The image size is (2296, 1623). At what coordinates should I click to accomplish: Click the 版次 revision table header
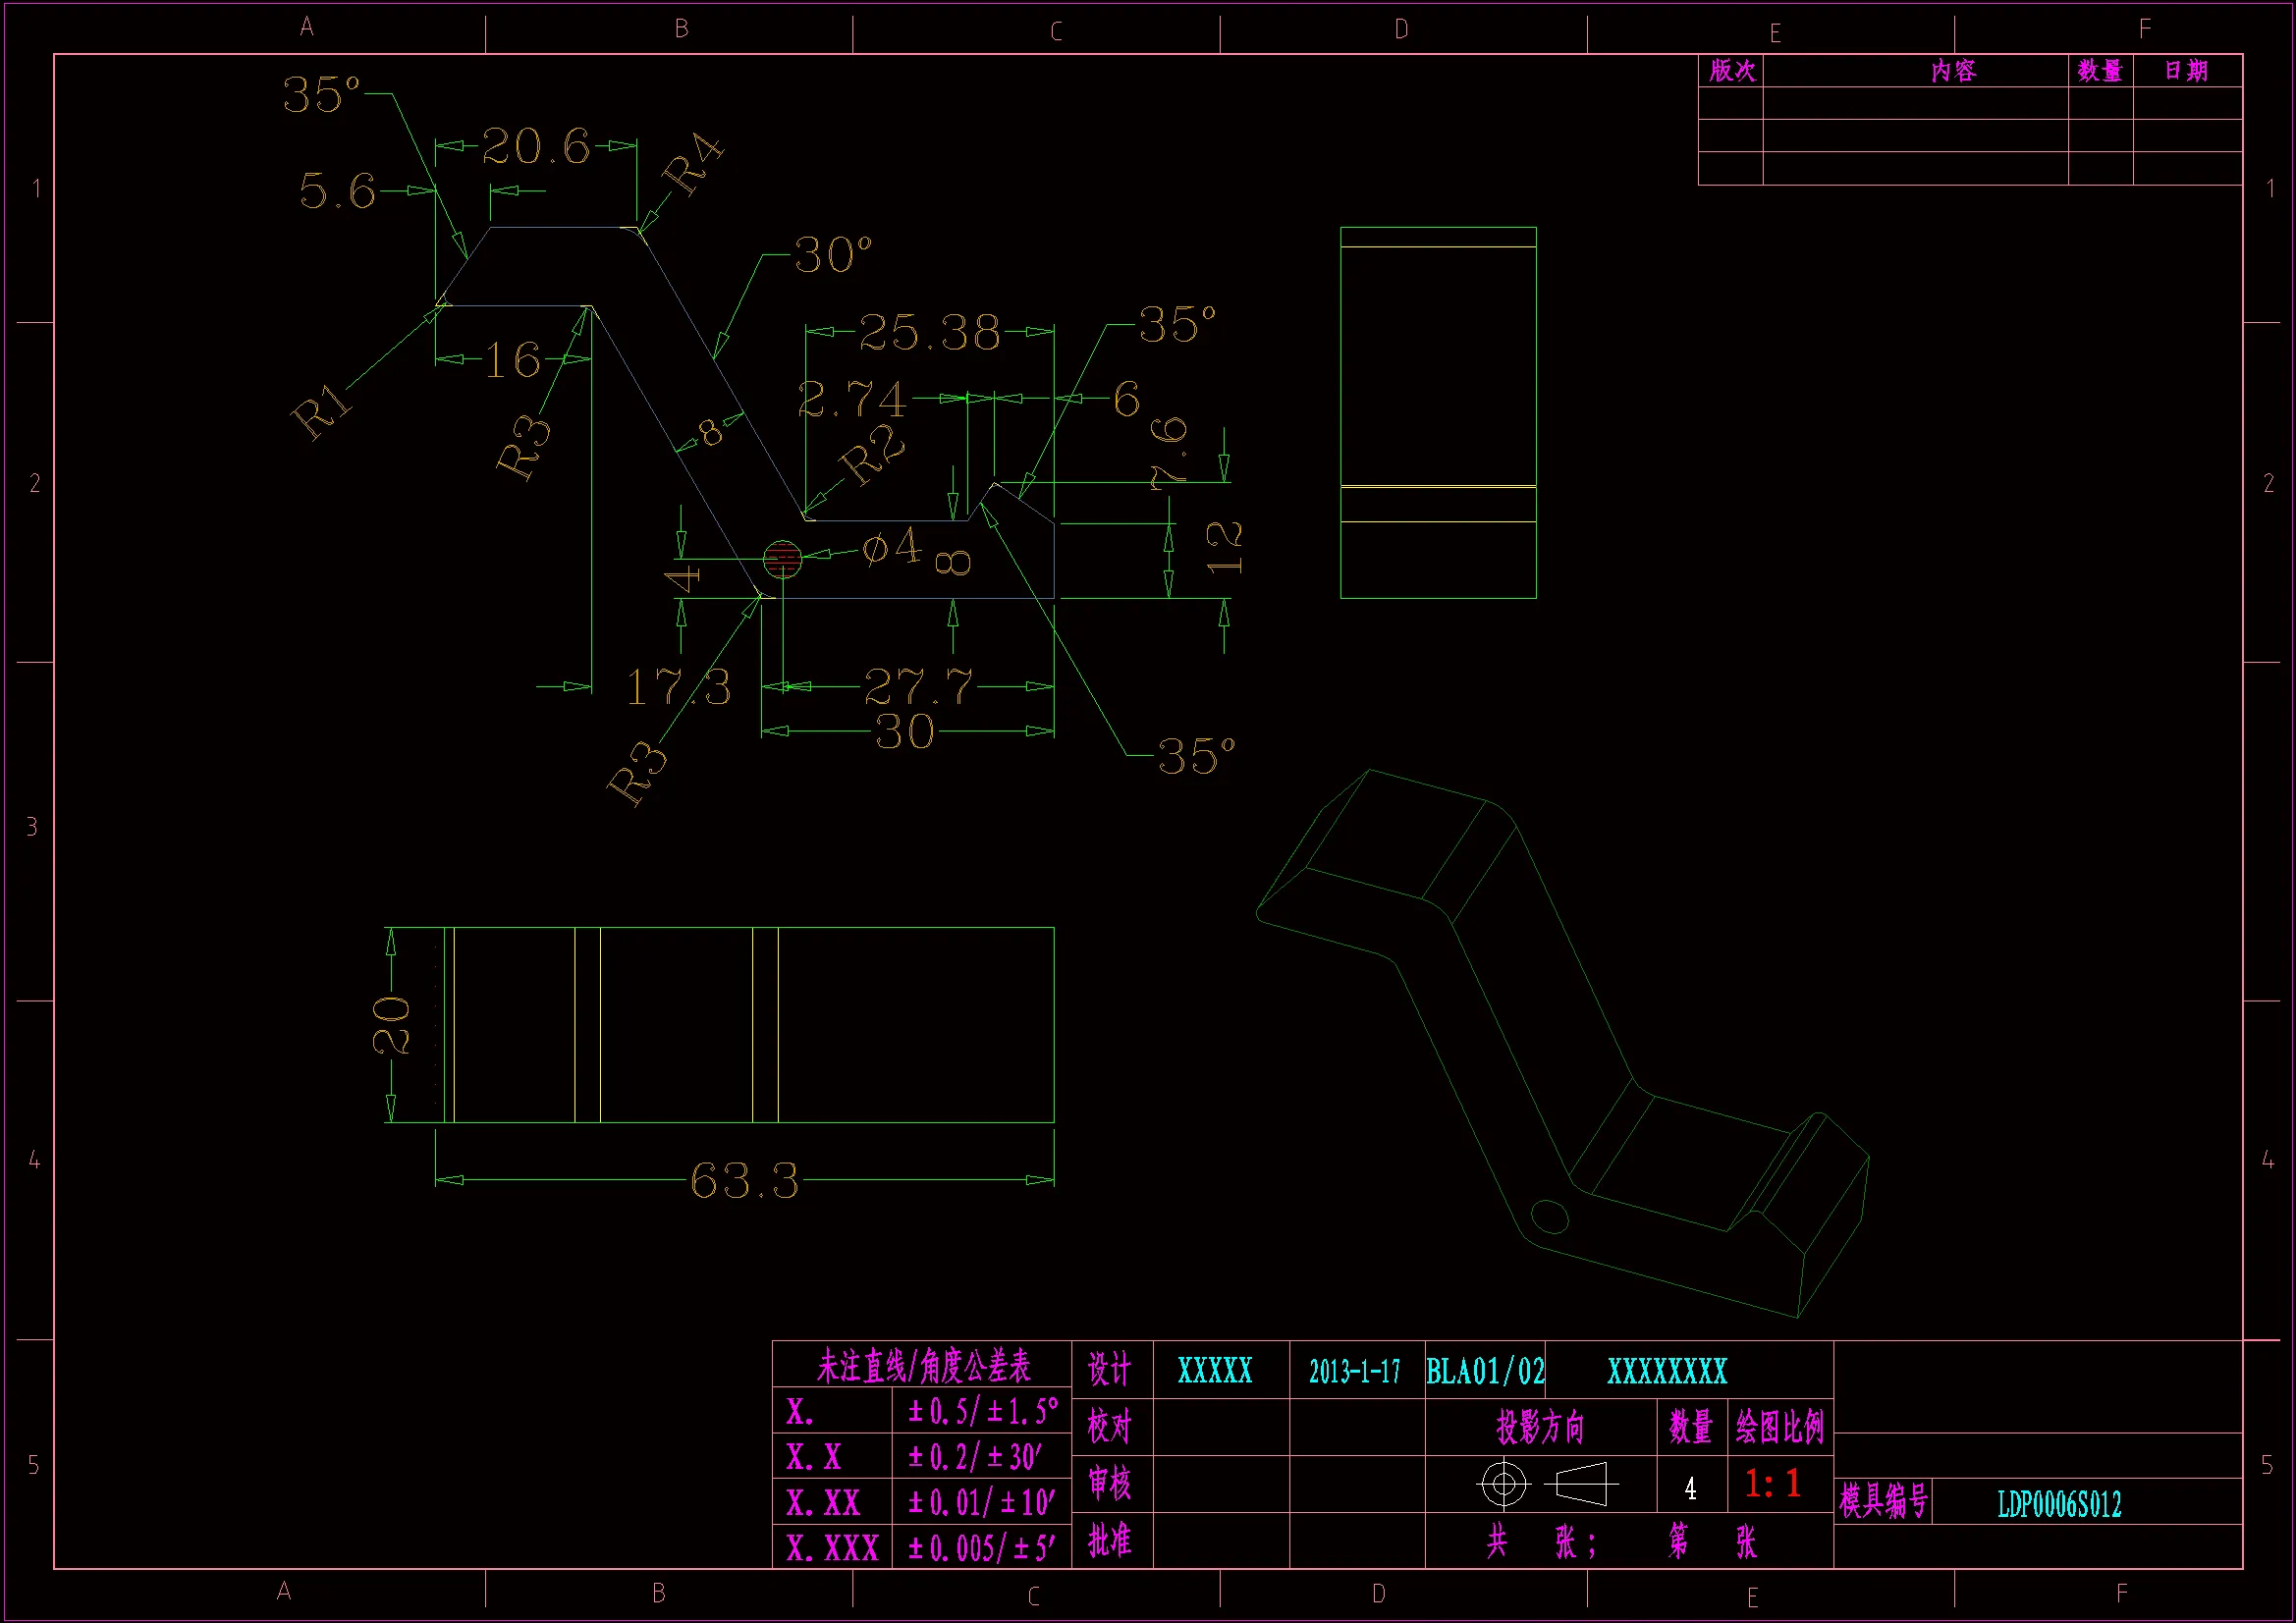click(1731, 71)
